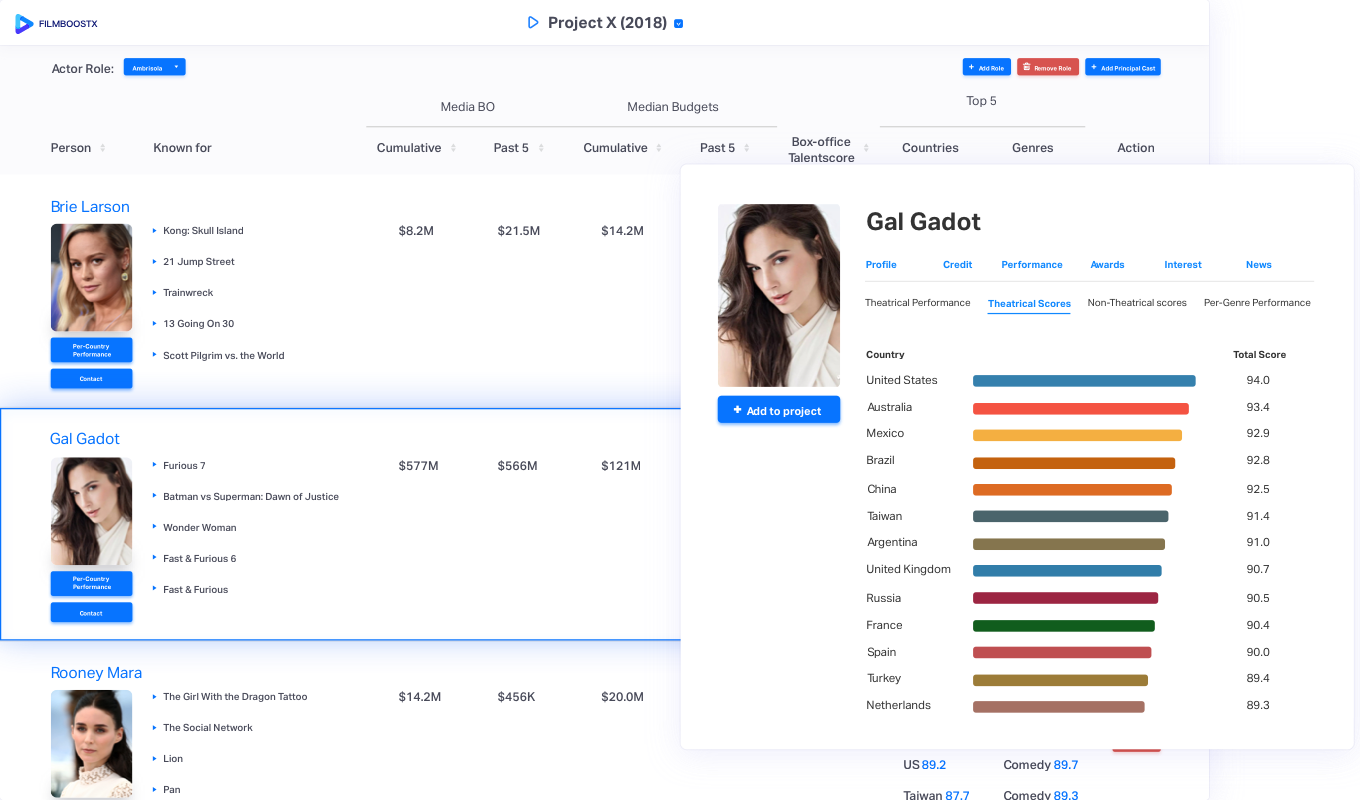Open Per-Genre Performance subtab
This screenshot has width=1360, height=800.
tap(1256, 303)
